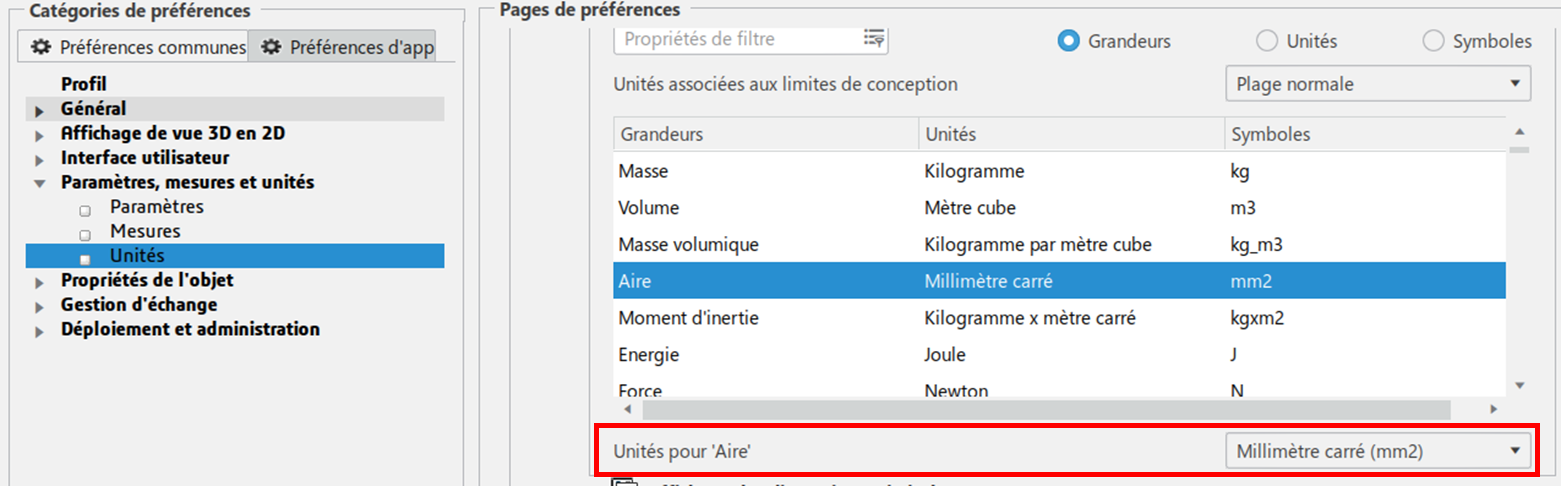Image resolution: width=1561 pixels, height=486 pixels.
Task: Select the Grandeurs radio button
Action: point(1069,41)
